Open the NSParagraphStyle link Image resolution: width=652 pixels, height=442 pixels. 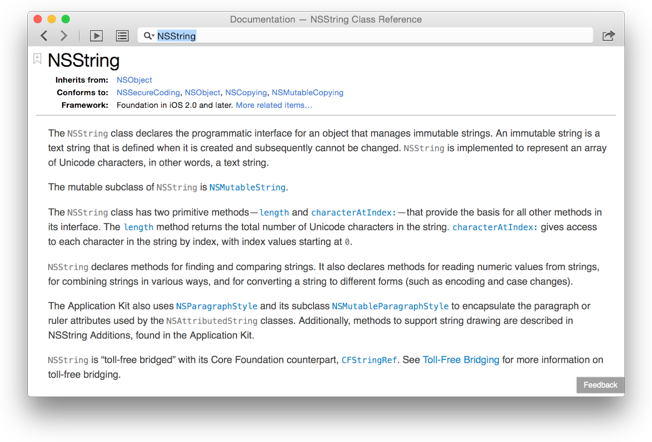pos(217,306)
